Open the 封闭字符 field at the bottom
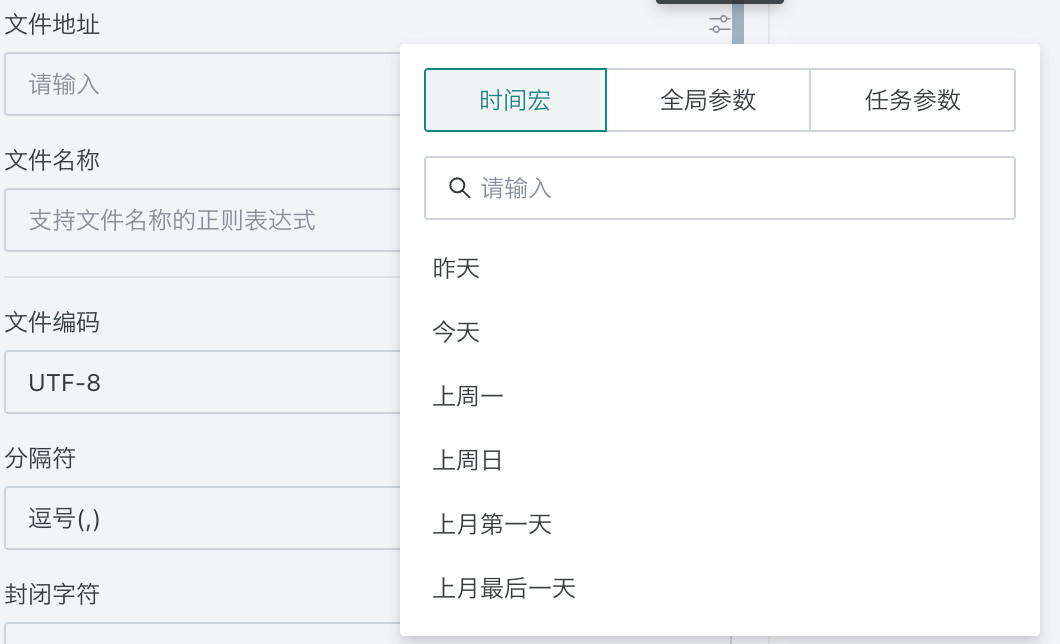The width and height of the screenshot is (1060, 644). click(x=200, y=634)
